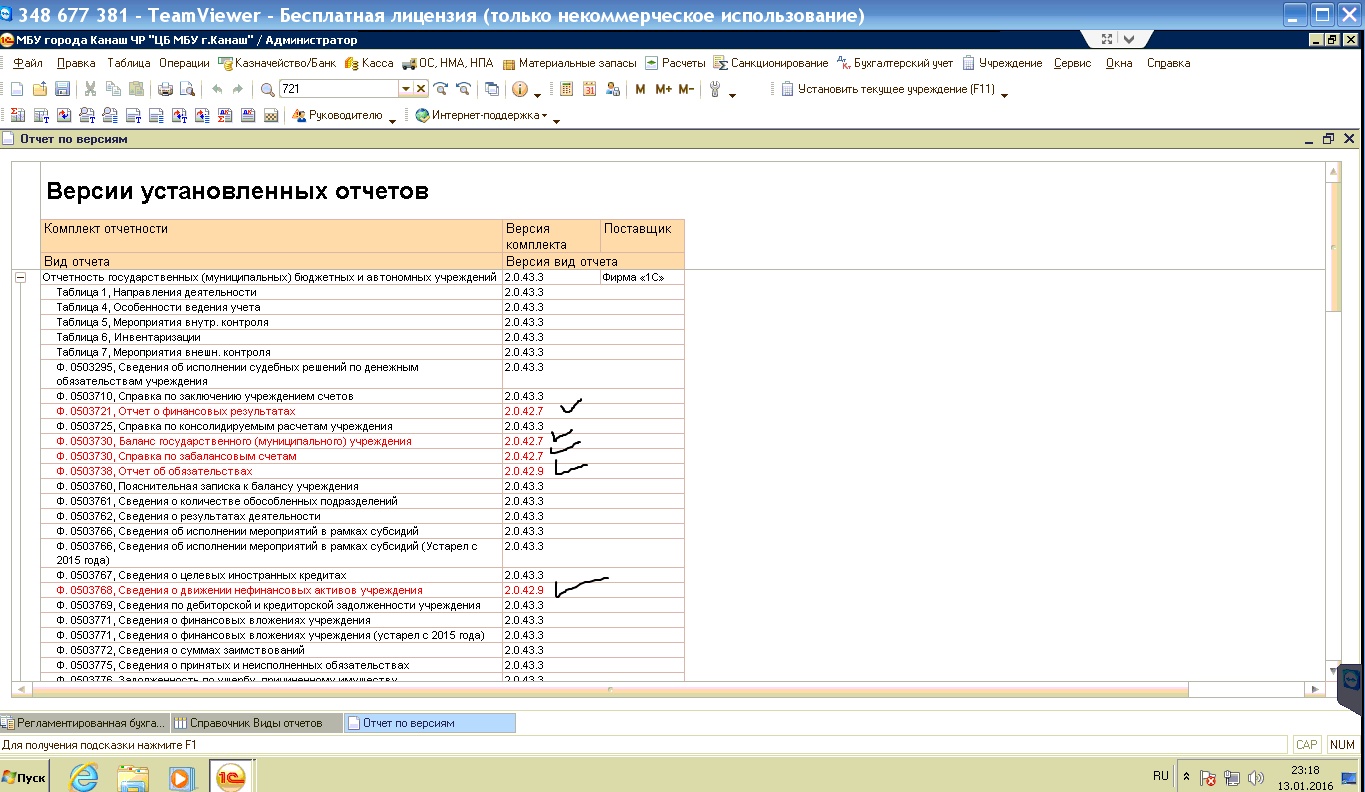1365x792 pixels.
Task: Open the Print Preview icon
Action: 186,89
